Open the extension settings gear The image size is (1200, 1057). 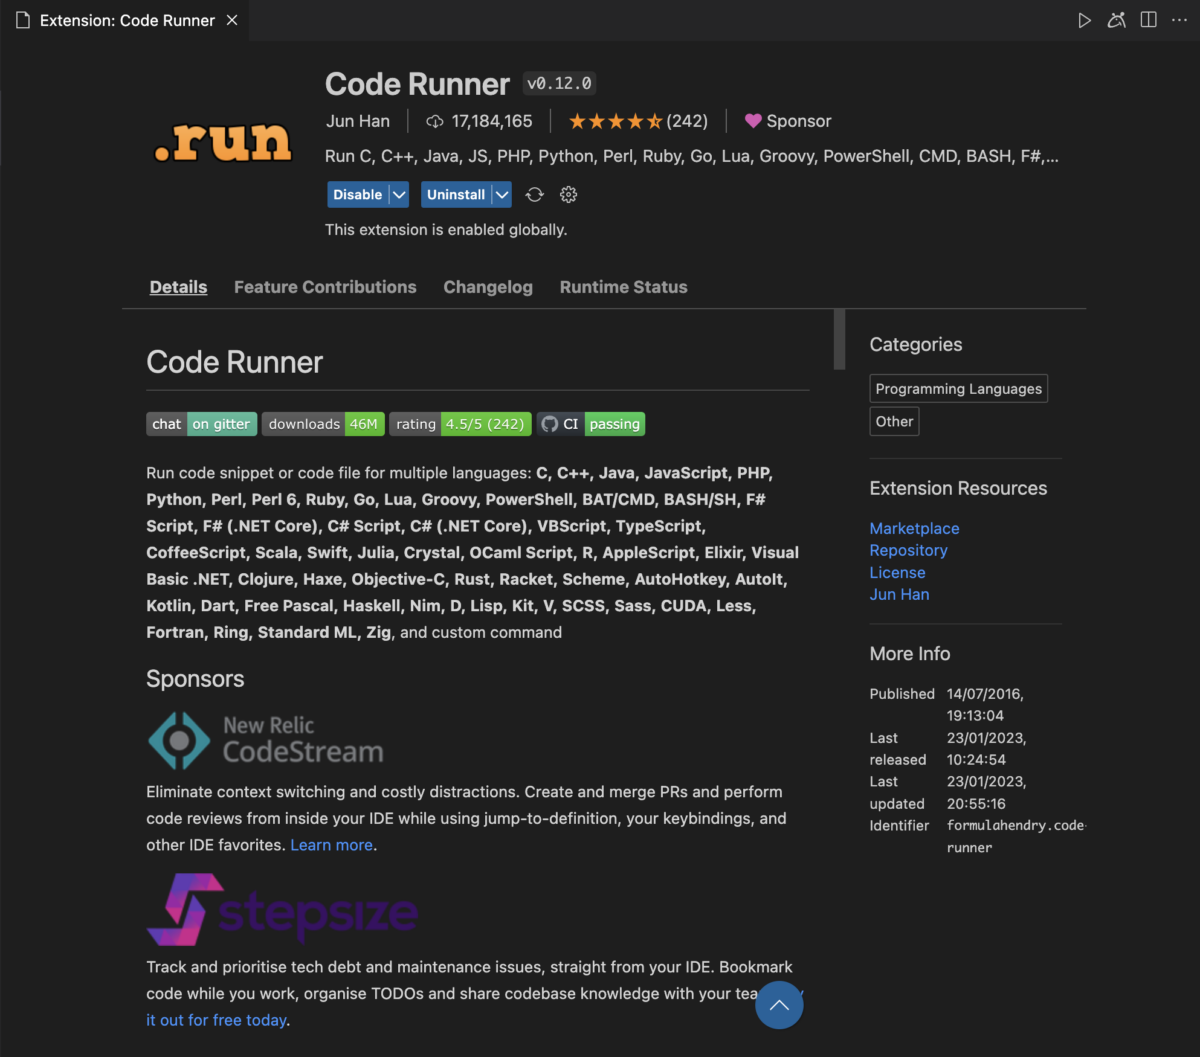569,195
